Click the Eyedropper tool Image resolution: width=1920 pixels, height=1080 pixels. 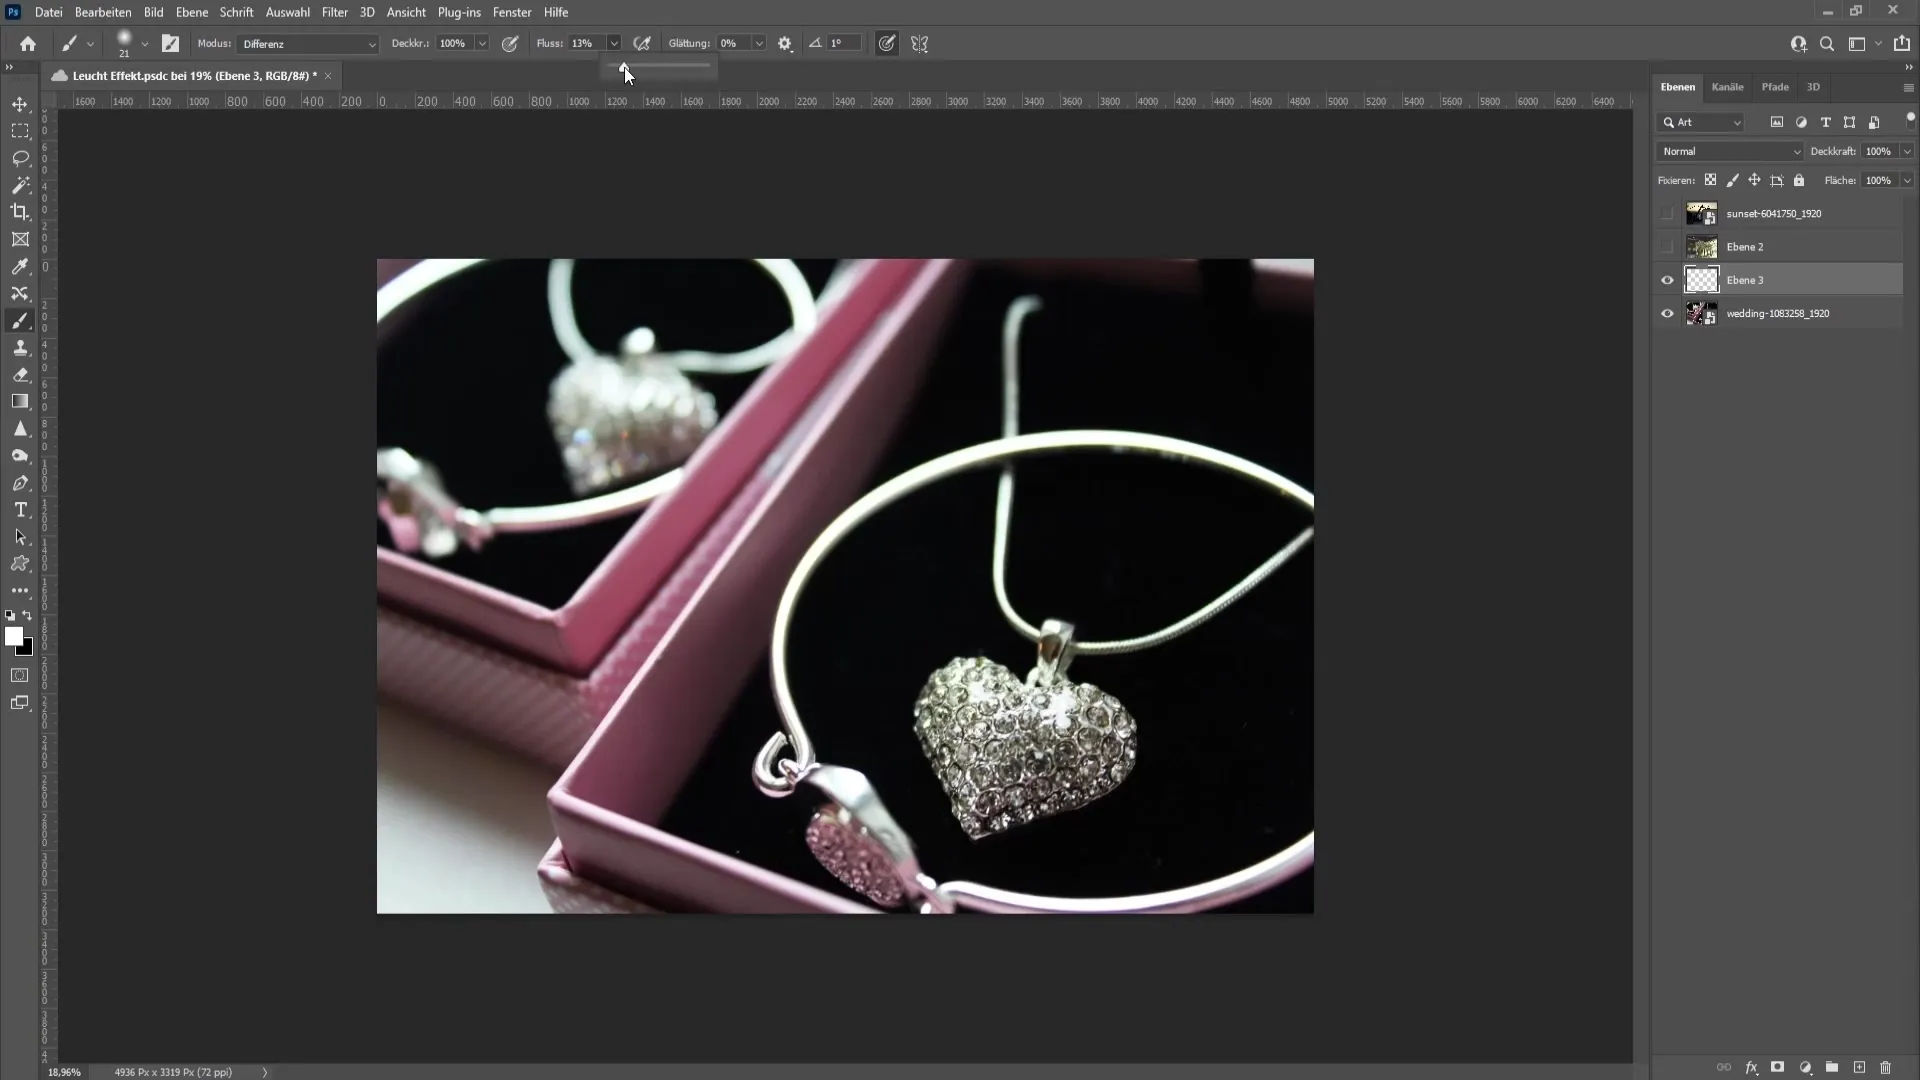pos(20,266)
